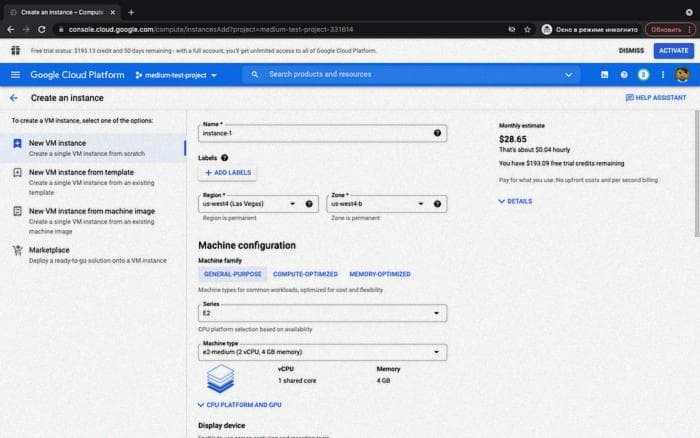Click the '4 GB' memory value
Screen dimensions: 700x438
tap(383, 381)
